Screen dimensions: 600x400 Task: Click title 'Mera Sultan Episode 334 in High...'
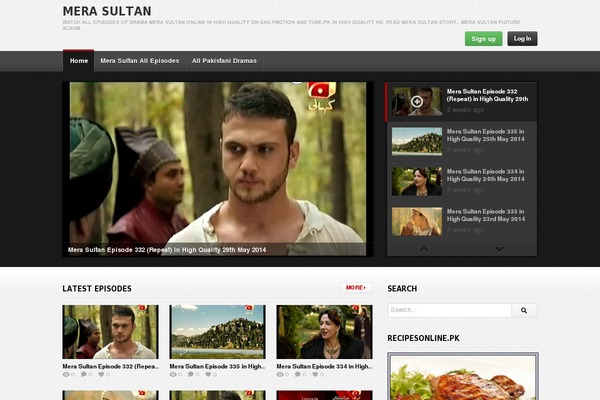pos(324,366)
